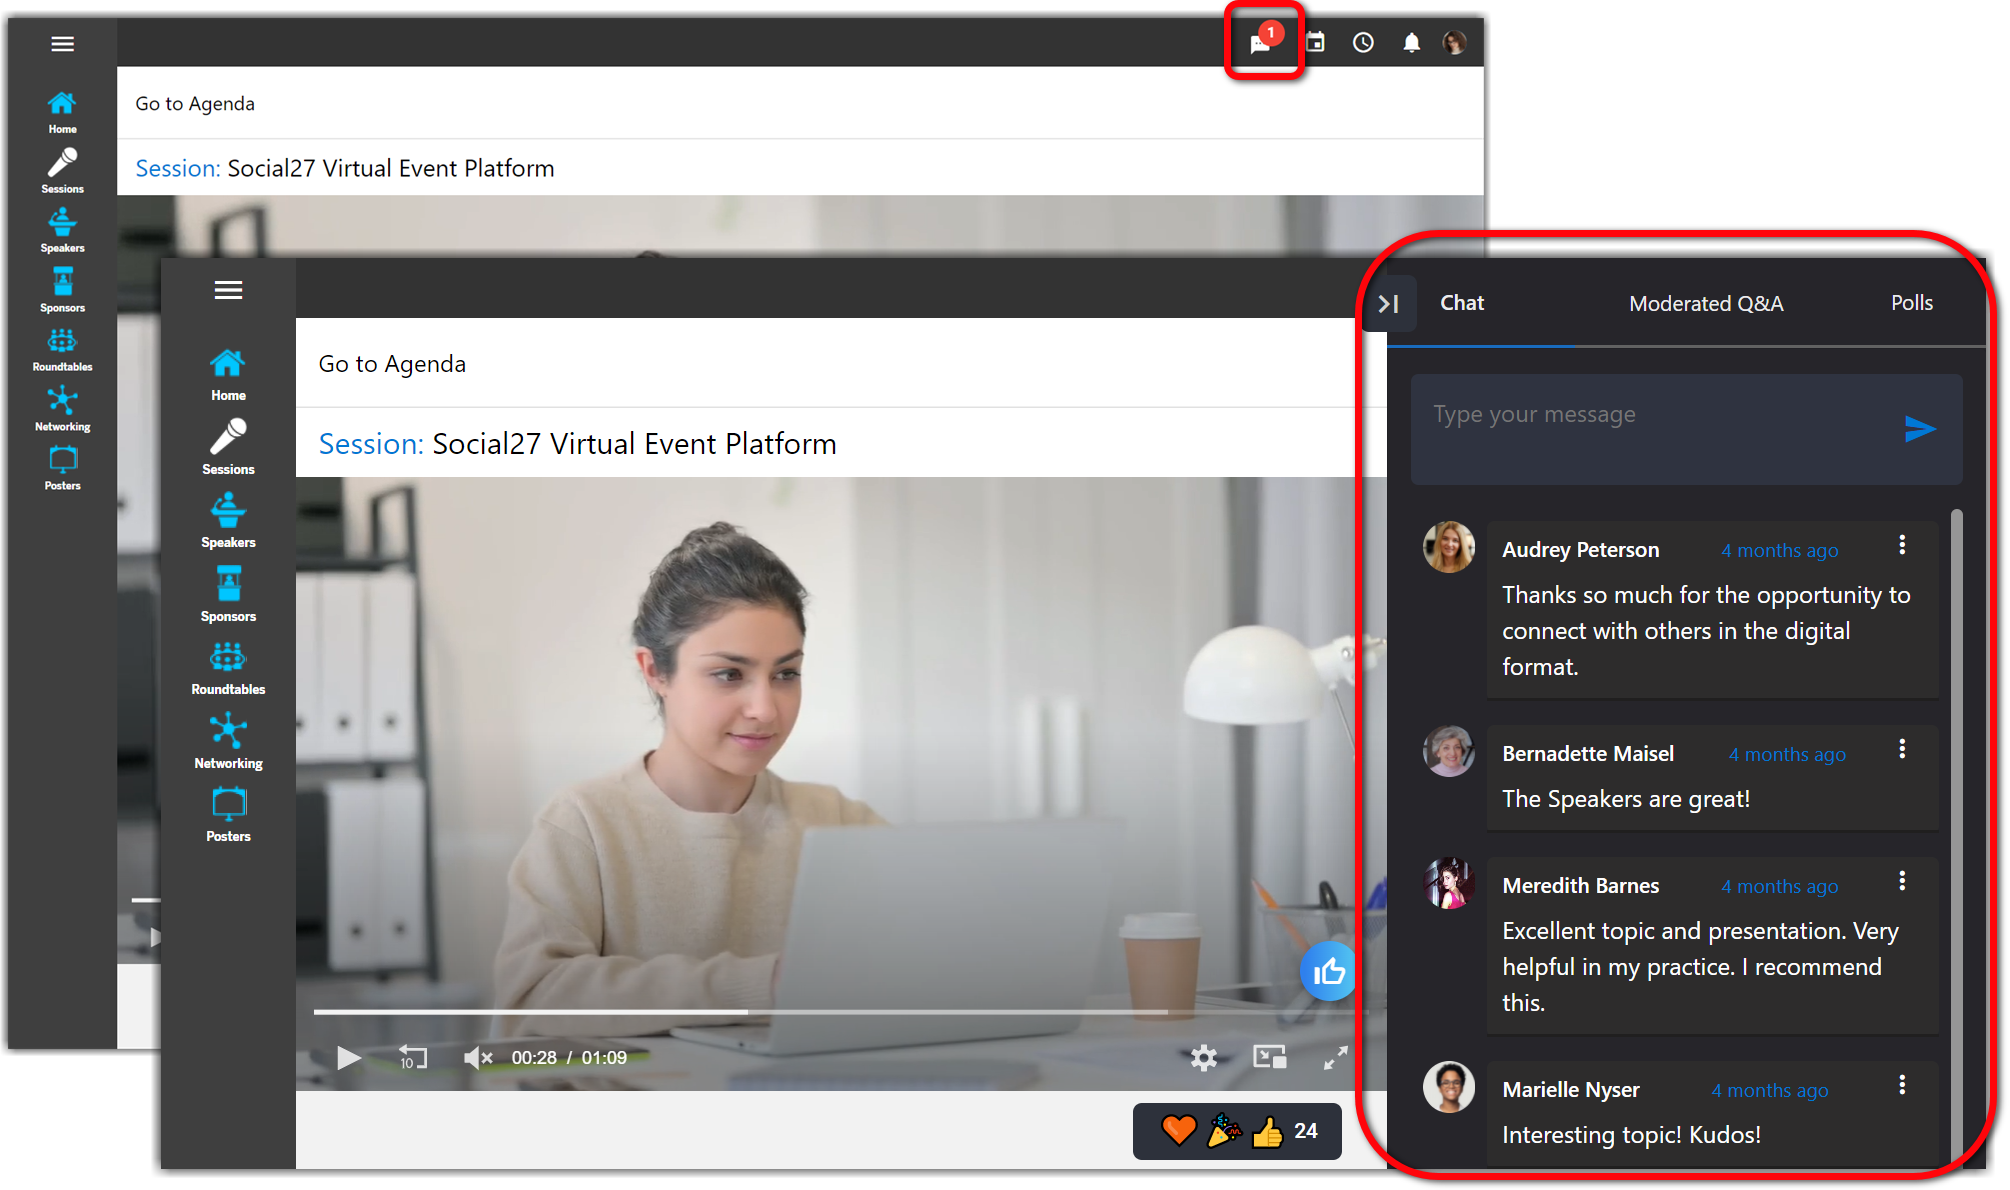This screenshot has width=2010, height=1190.
Task: Toggle fullscreen on the video player
Action: [x=1335, y=1057]
